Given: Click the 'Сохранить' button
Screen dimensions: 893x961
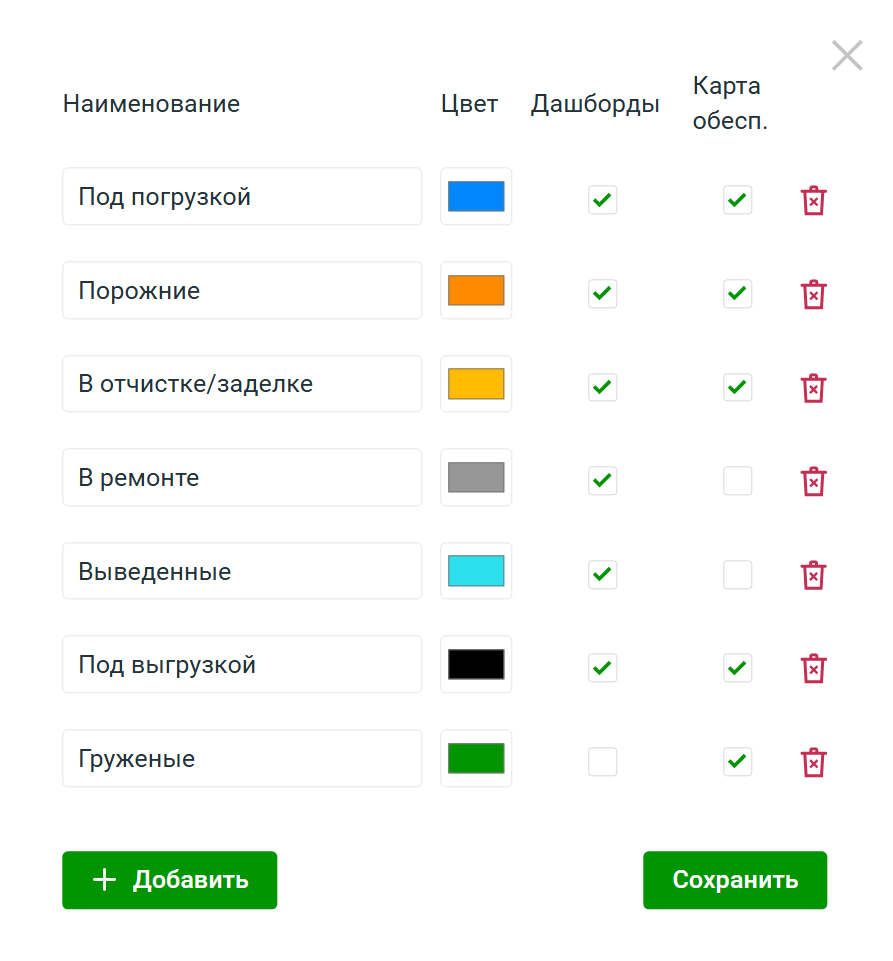Looking at the screenshot, I should tap(735, 880).
